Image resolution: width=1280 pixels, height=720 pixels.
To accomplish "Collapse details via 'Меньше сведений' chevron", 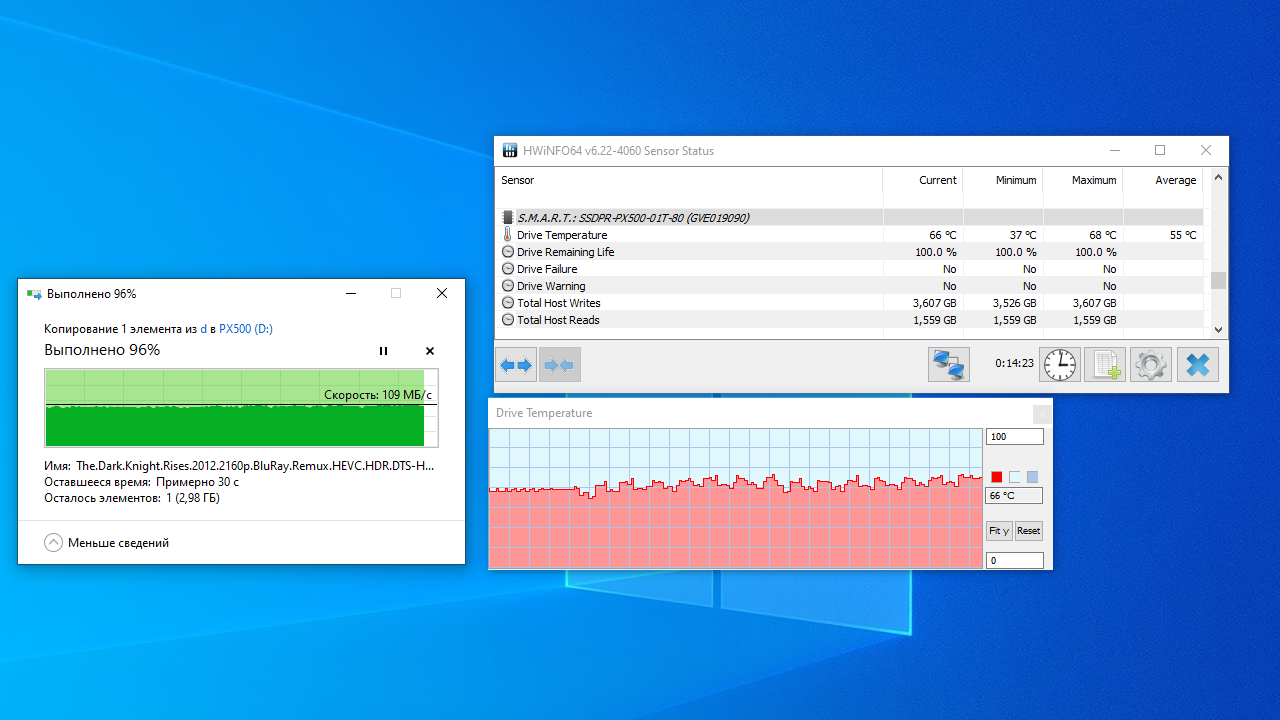I will (x=53, y=542).
